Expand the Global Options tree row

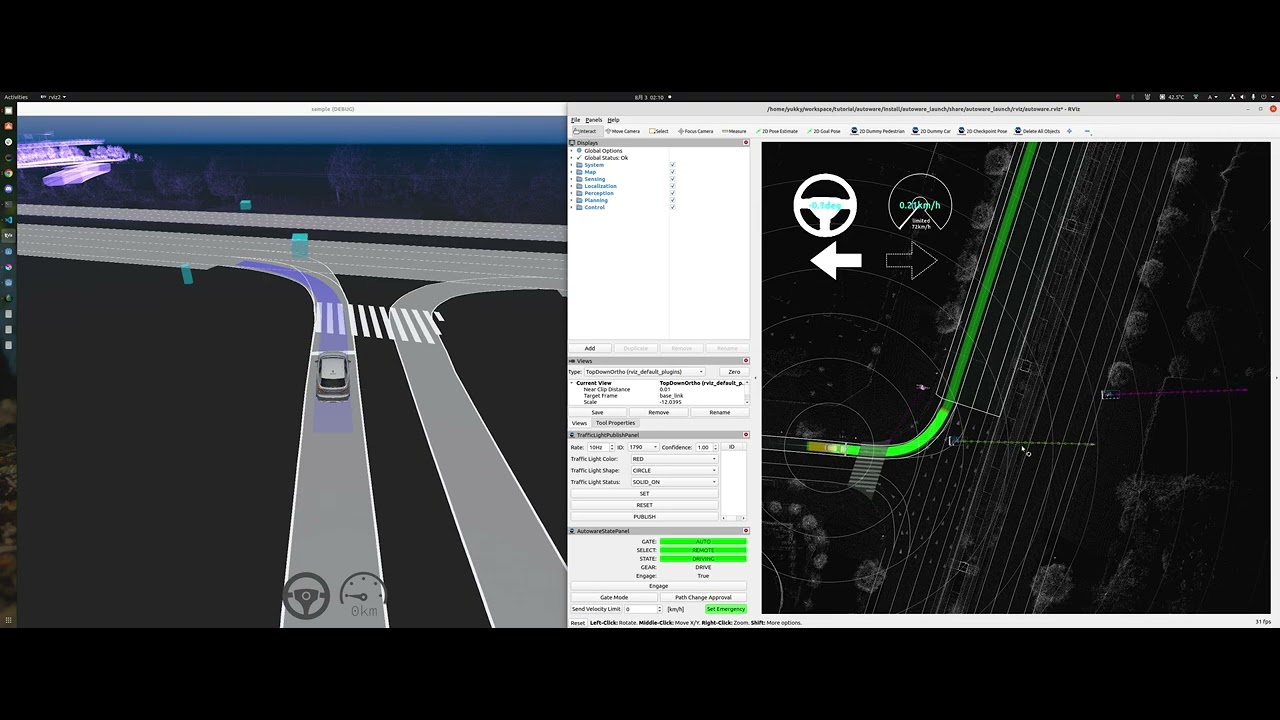(572, 151)
